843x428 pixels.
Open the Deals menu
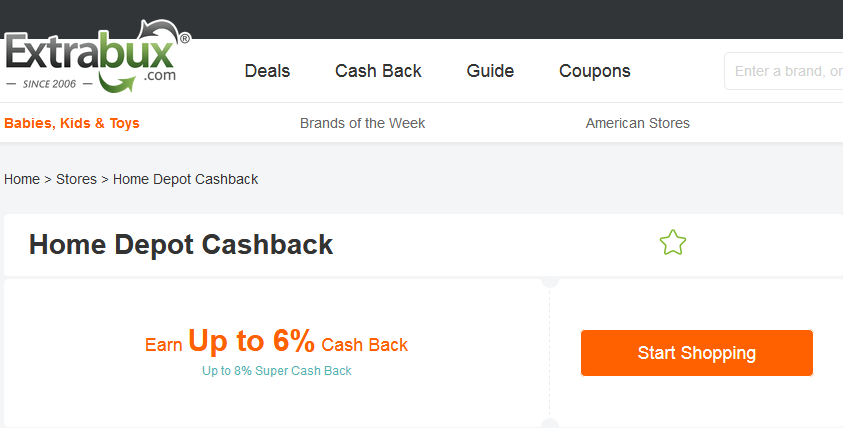click(x=267, y=71)
